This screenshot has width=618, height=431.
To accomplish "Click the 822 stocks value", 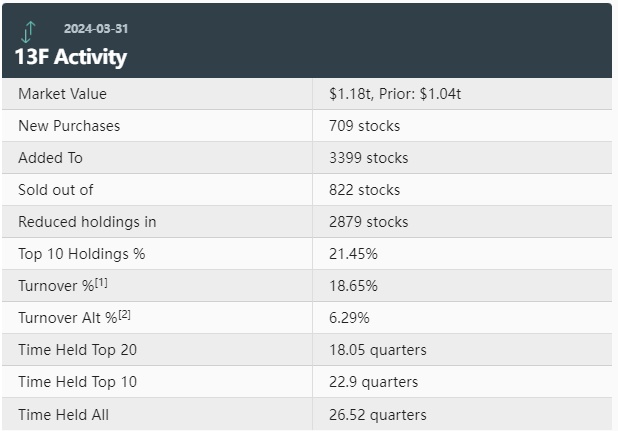I will coord(364,190).
